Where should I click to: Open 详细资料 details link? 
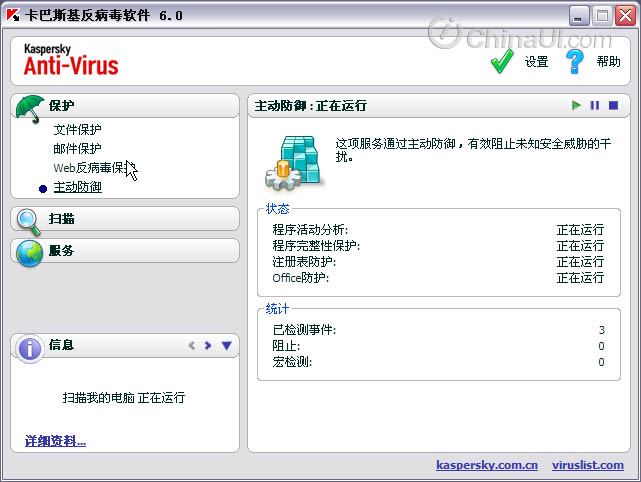tap(55, 441)
